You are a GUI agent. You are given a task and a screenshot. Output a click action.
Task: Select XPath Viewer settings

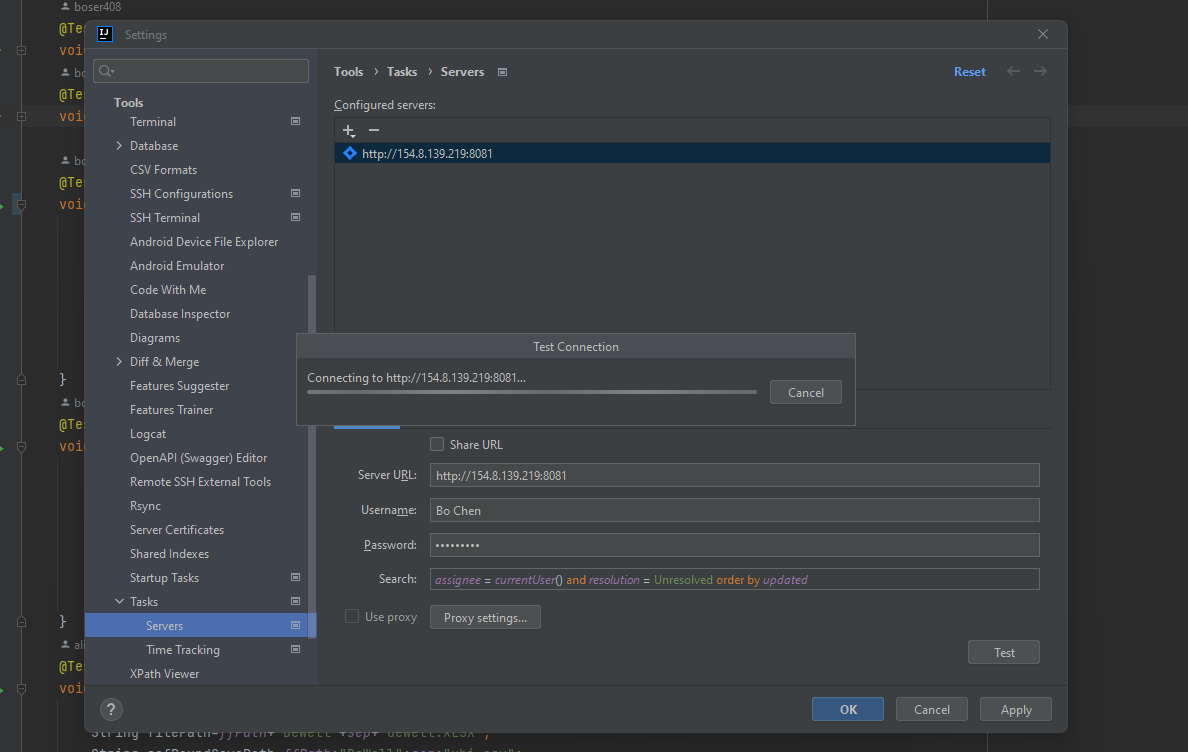tap(164, 674)
